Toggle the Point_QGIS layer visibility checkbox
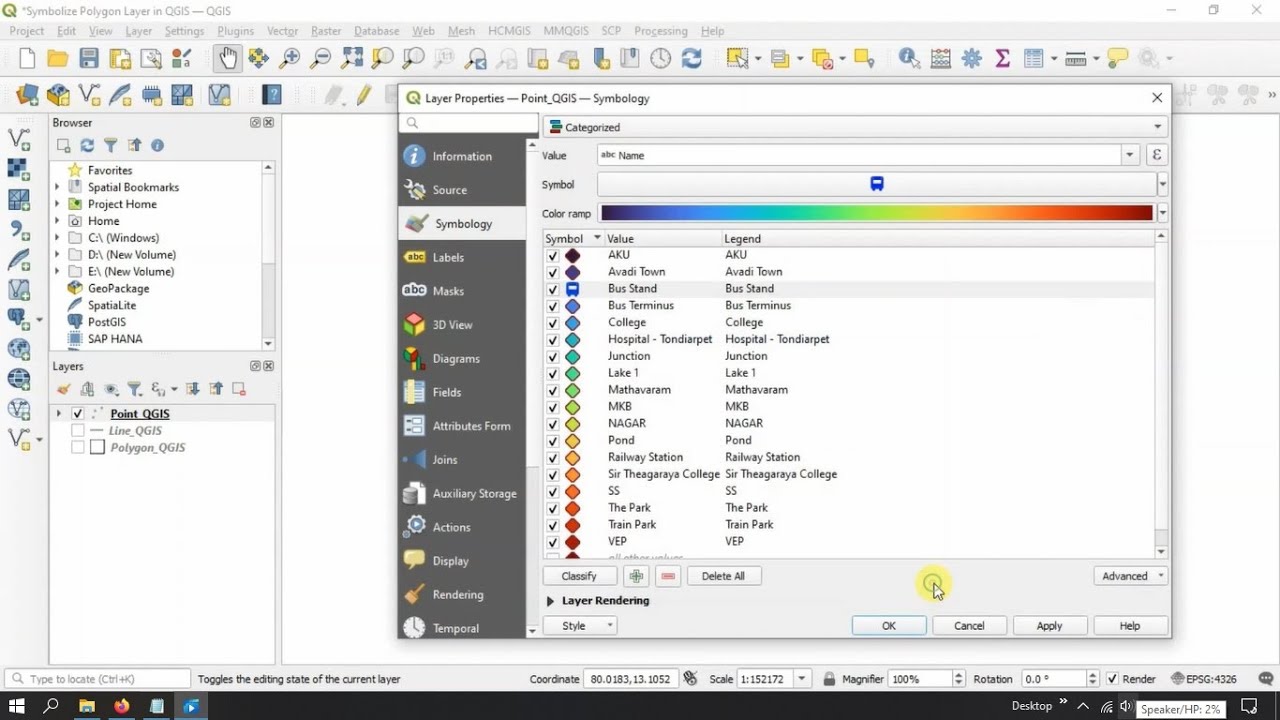This screenshot has height=720, width=1280. pyautogui.click(x=78, y=414)
